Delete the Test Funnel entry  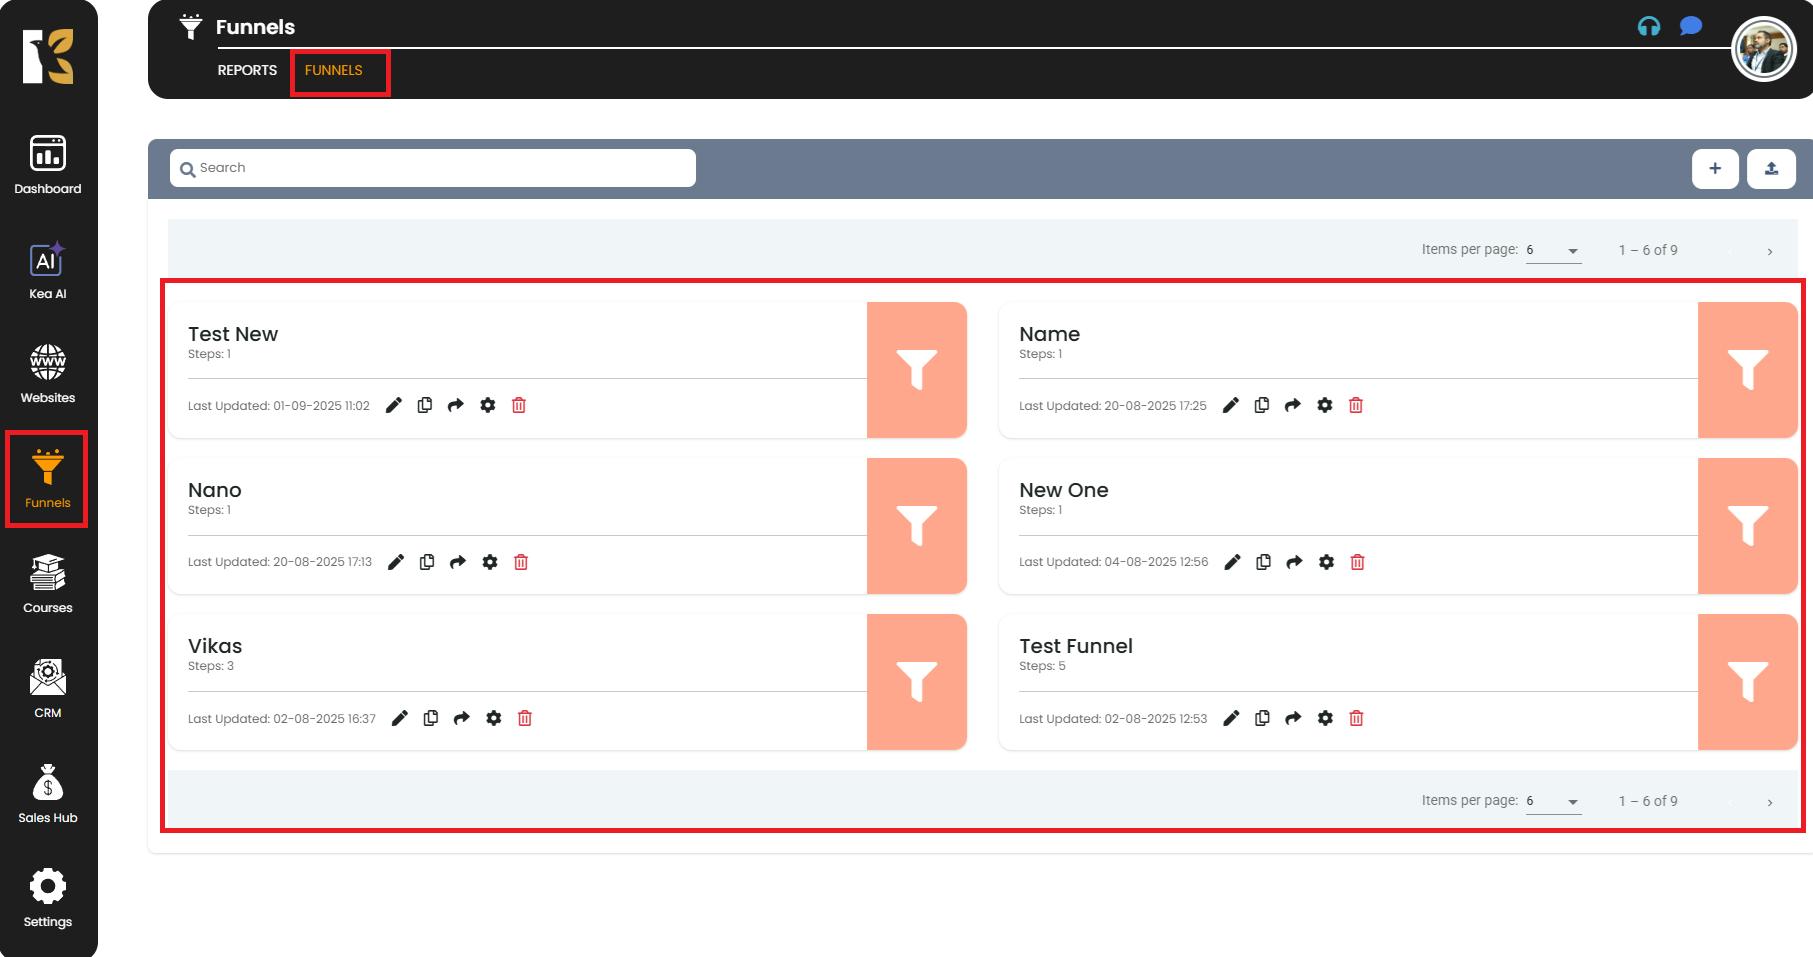(x=1356, y=718)
